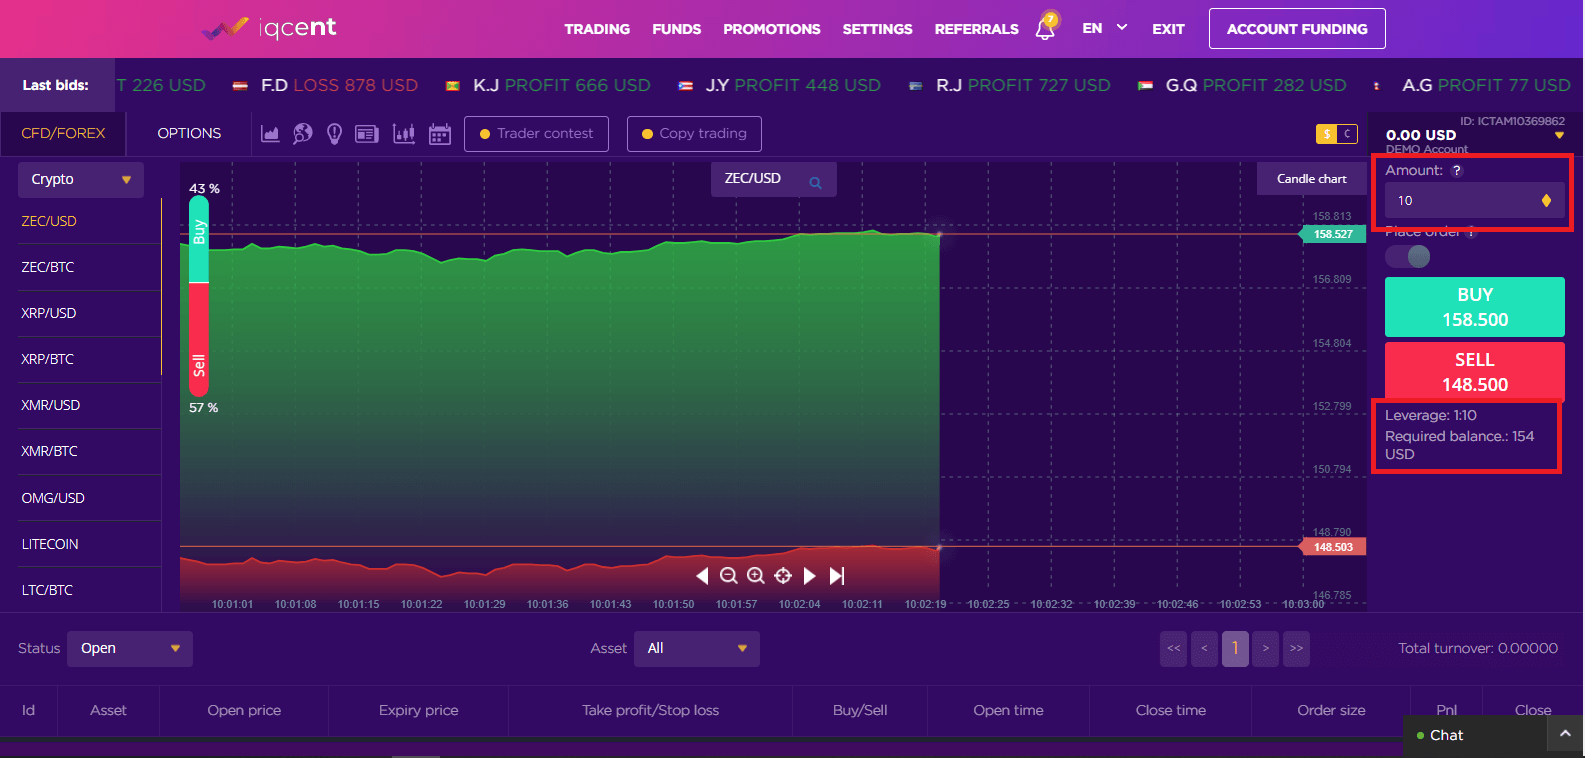Click the Copy trading button
This screenshot has height=758, width=1585.
coord(694,134)
